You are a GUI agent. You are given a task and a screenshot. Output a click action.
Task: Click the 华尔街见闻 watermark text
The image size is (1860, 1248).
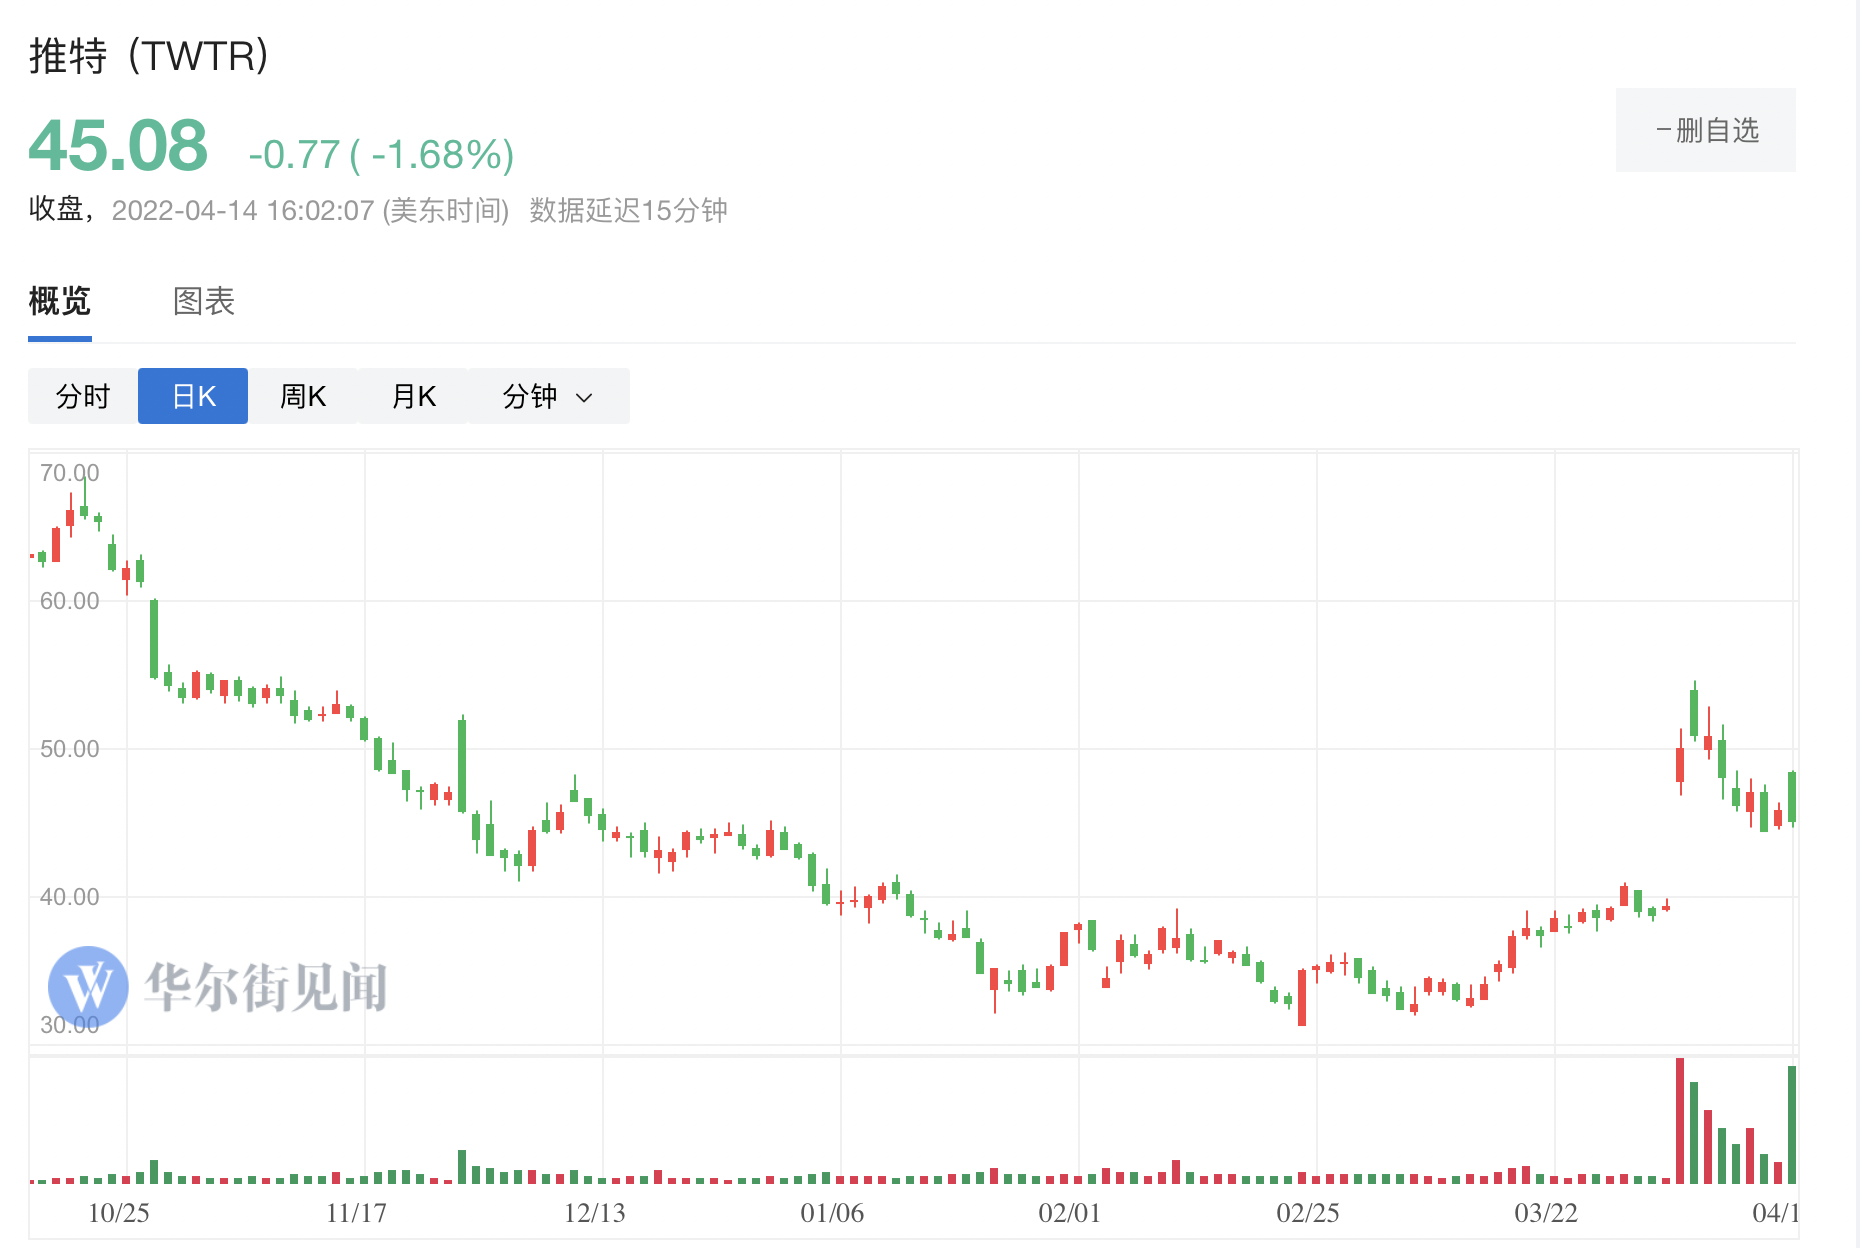tap(266, 987)
